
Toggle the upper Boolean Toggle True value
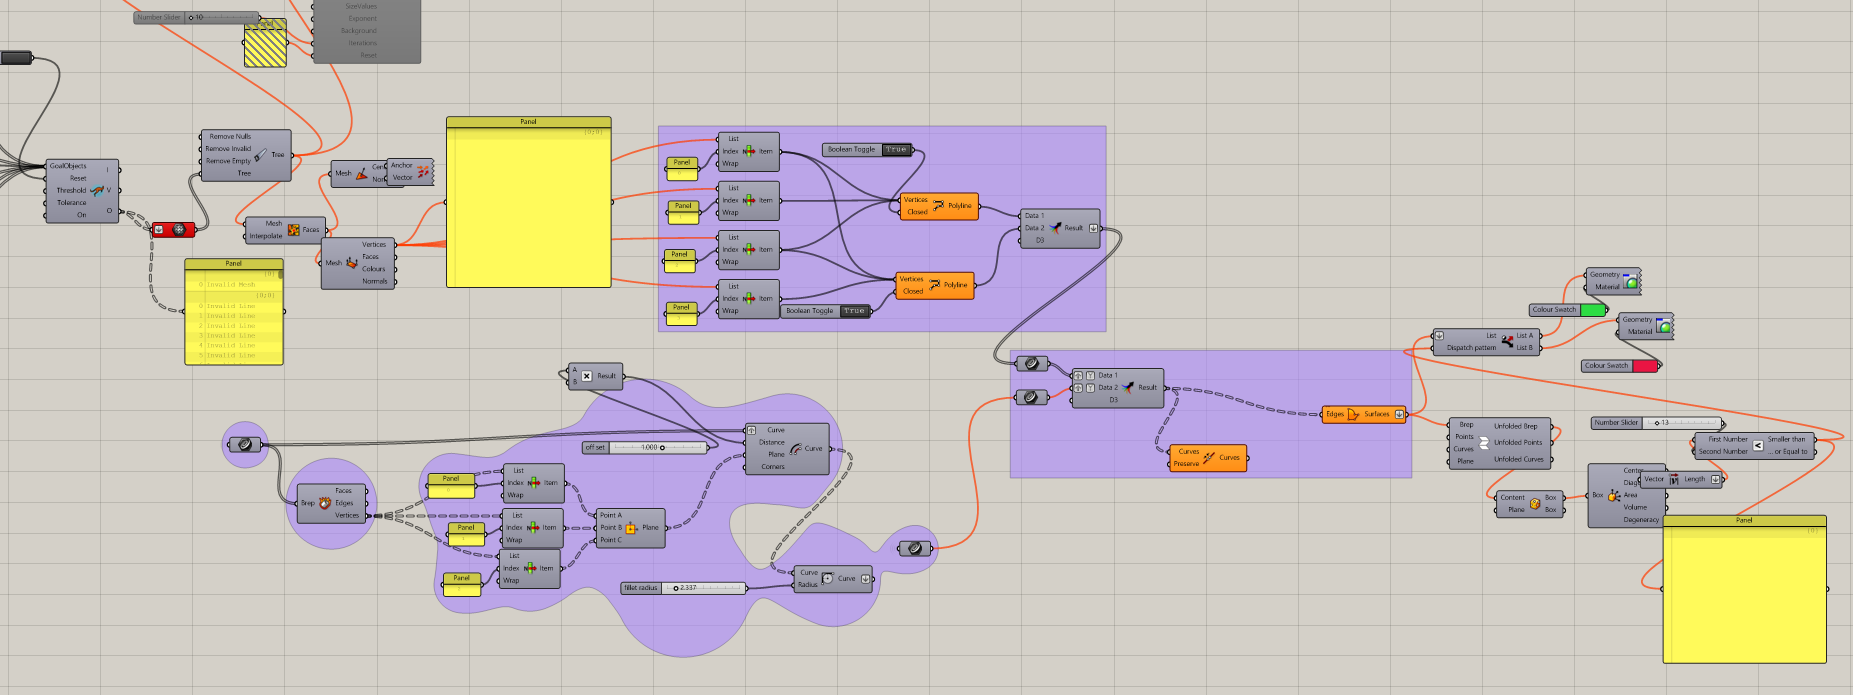(x=896, y=150)
